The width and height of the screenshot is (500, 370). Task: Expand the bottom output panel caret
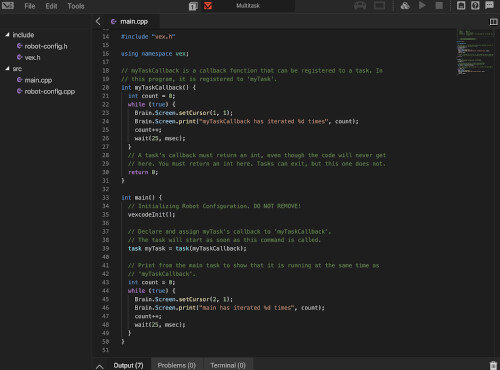coord(99,366)
